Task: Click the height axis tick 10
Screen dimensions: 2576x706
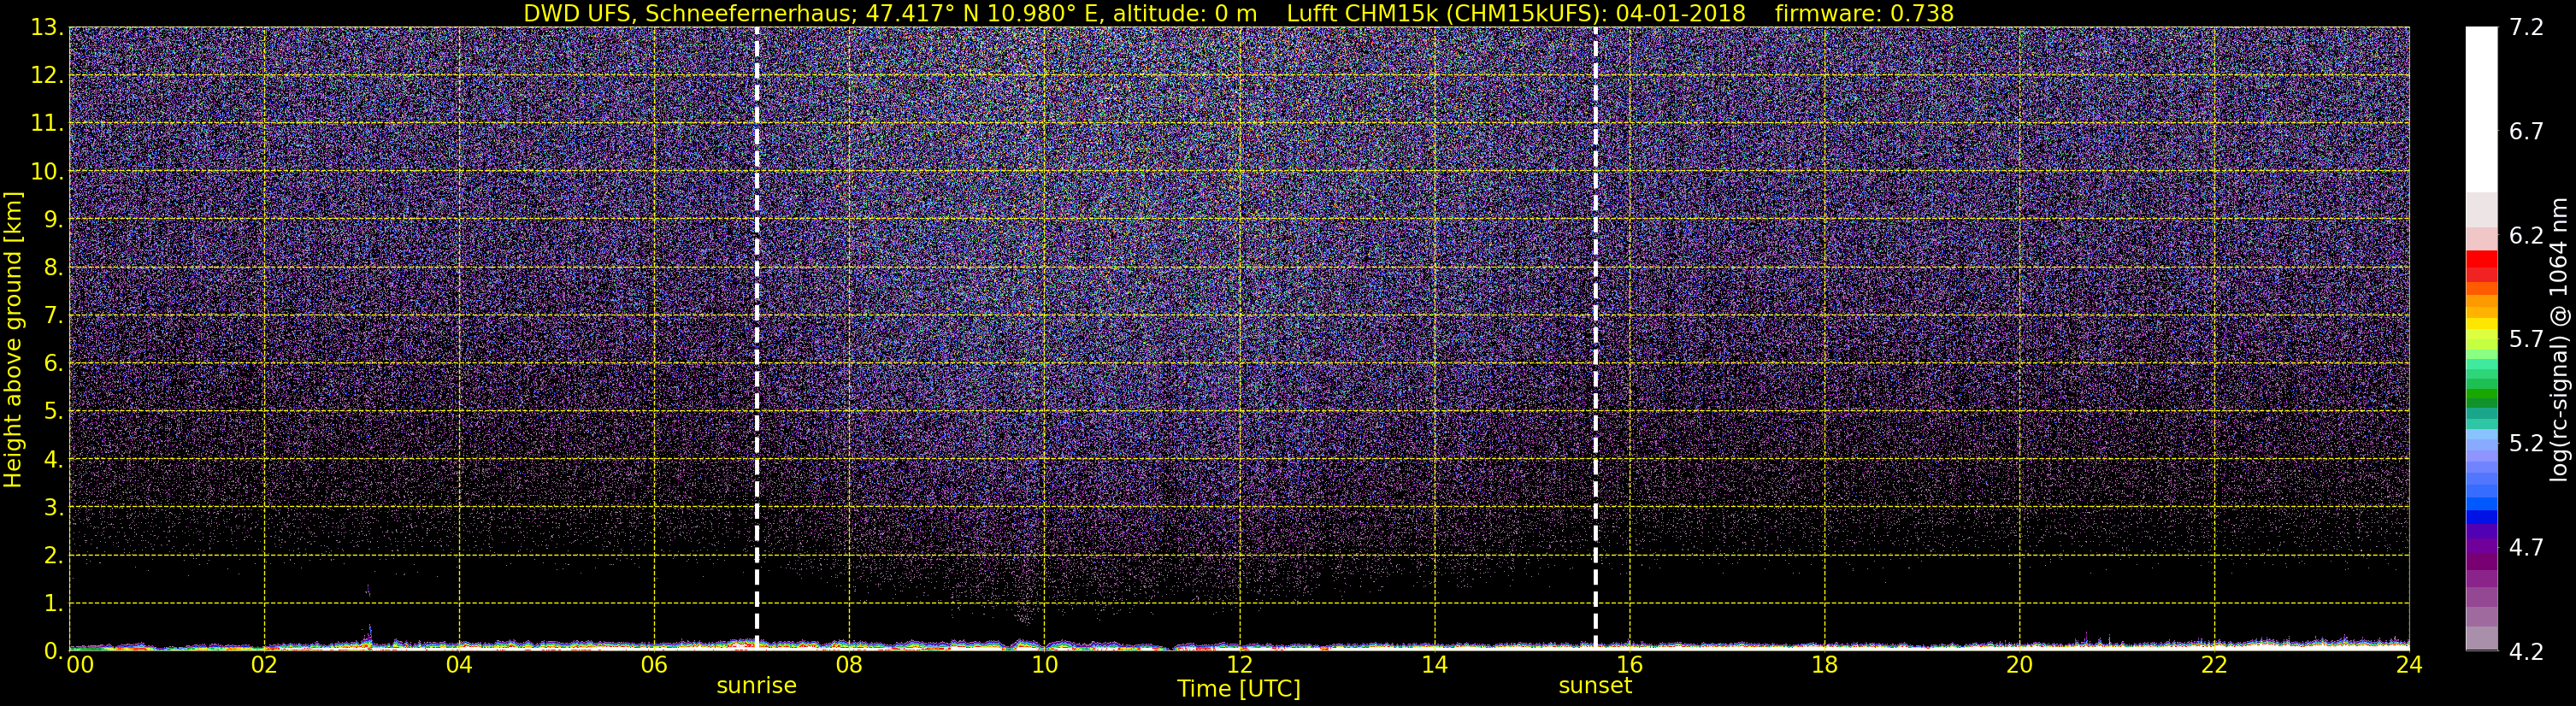Action: (46, 172)
